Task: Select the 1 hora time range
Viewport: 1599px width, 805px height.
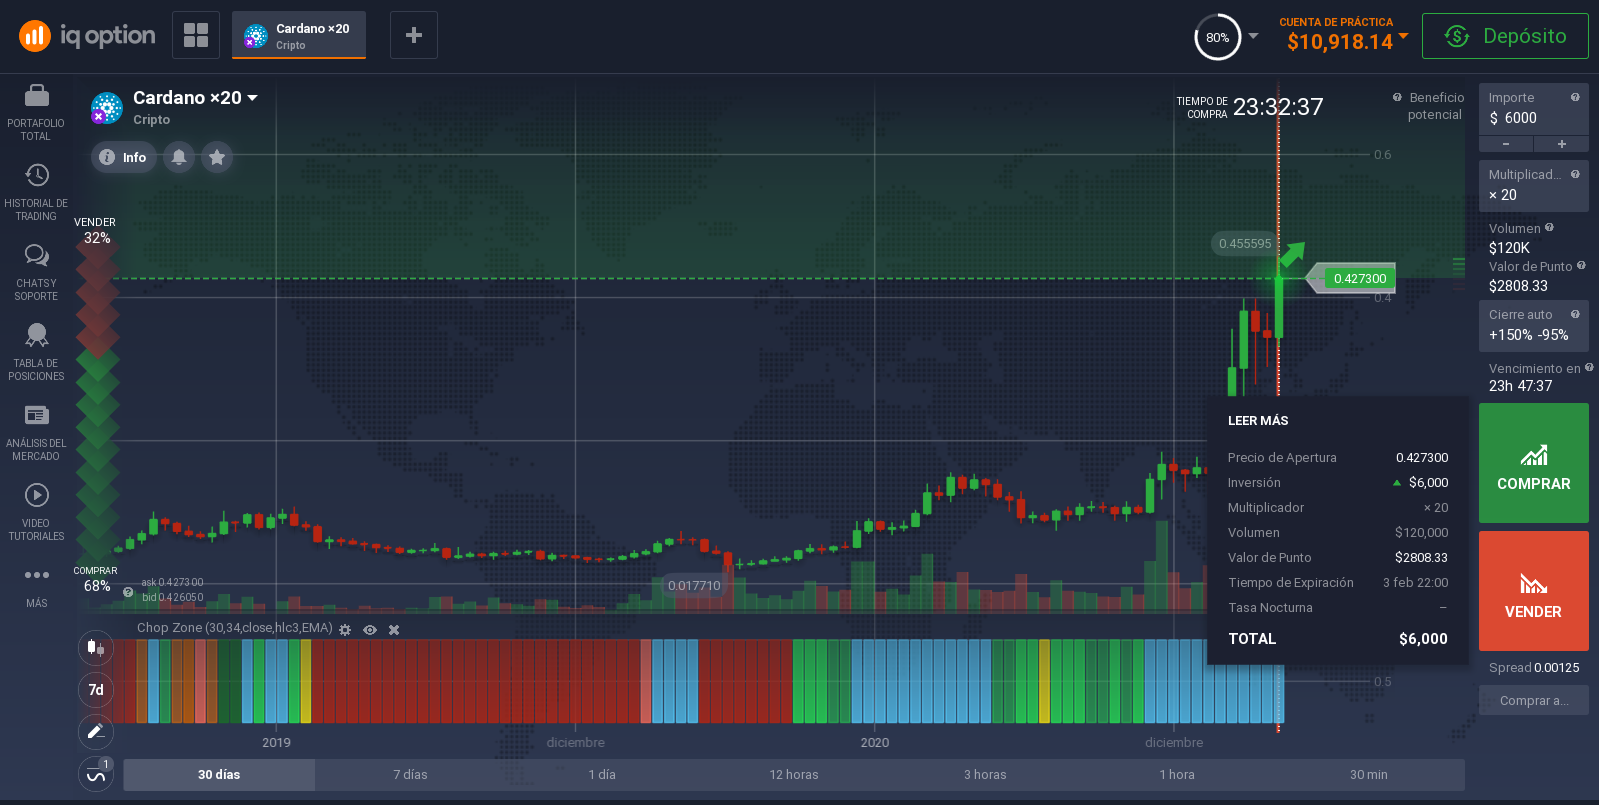Action: click(x=1177, y=775)
